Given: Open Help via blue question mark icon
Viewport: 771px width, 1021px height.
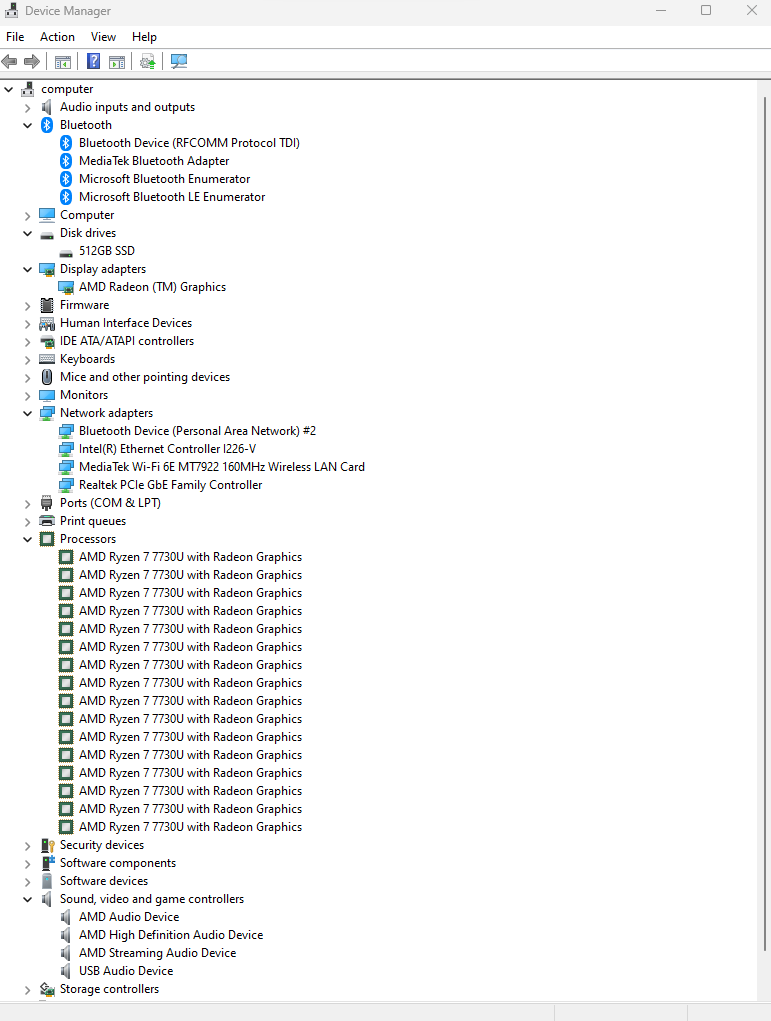Looking at the screenshot, I should [x=94, y=62].
